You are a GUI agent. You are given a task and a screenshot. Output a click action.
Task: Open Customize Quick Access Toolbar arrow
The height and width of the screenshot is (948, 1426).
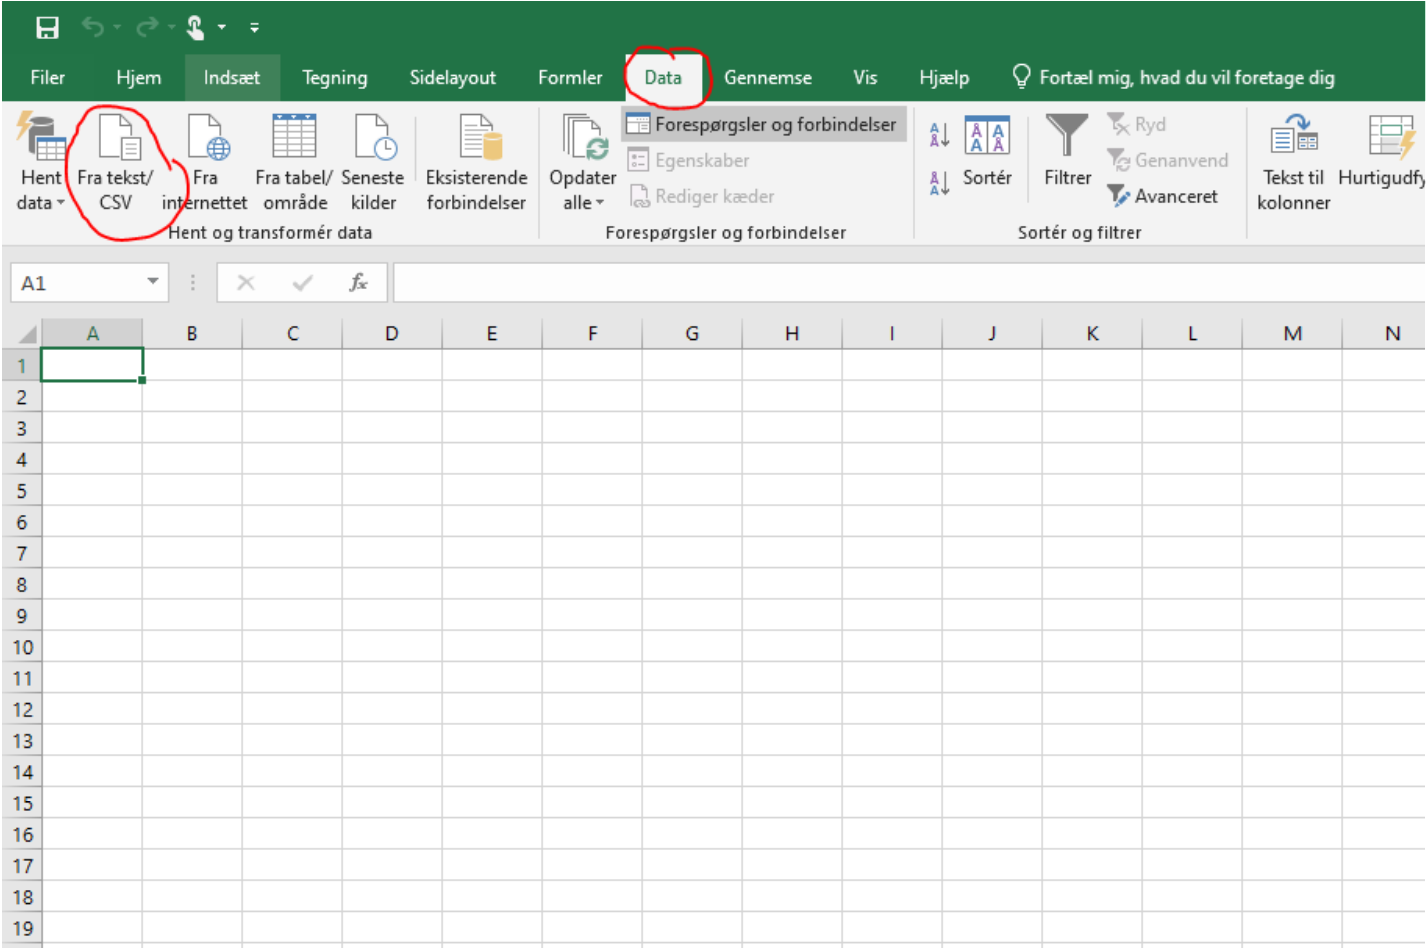point(255,28)
